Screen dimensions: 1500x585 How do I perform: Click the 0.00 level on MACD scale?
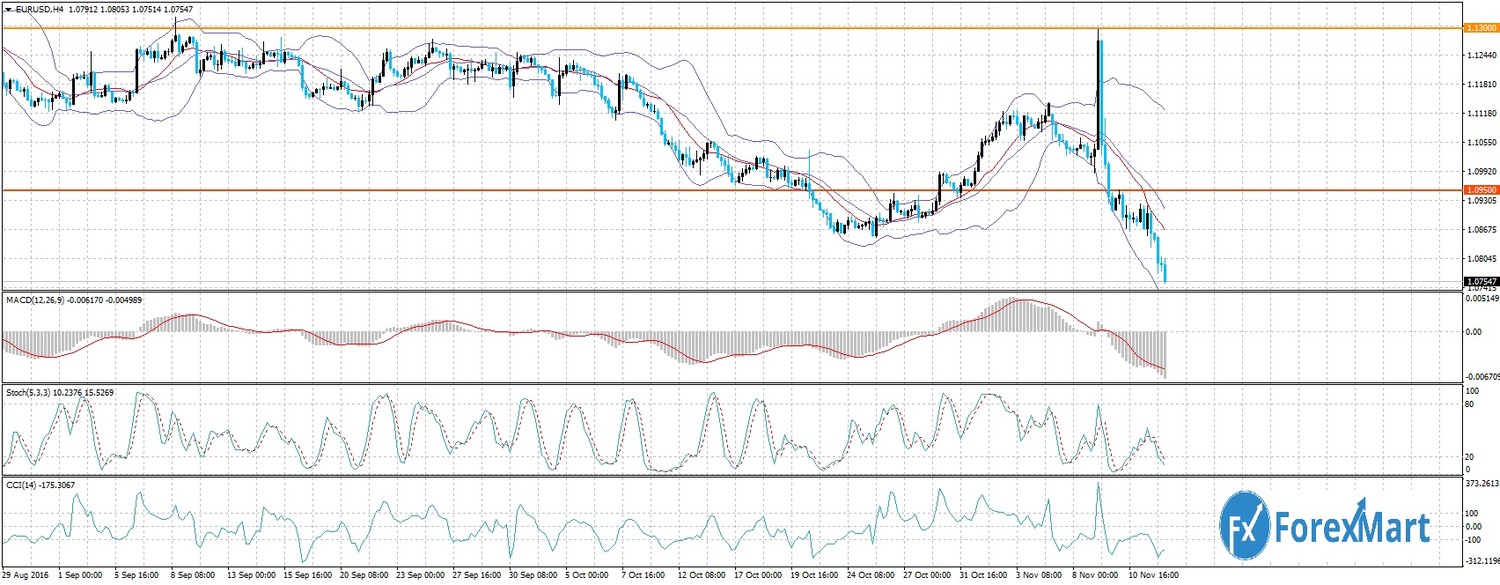[1472, 332]
